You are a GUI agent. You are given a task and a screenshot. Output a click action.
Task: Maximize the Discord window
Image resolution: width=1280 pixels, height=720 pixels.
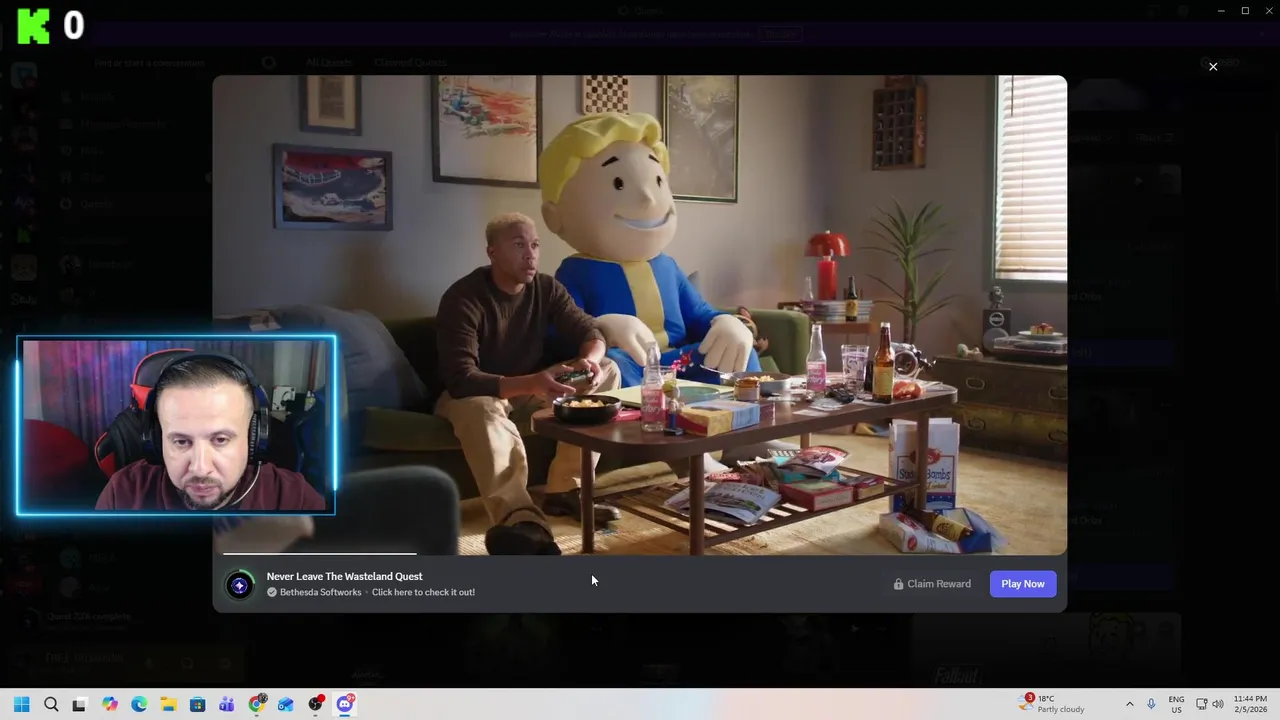coord(1245,10)
